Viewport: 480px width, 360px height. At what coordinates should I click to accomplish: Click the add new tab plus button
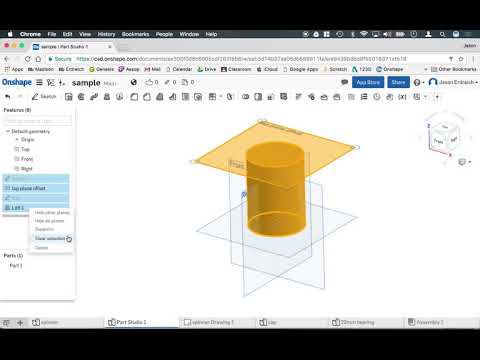(x=20, y=323)
